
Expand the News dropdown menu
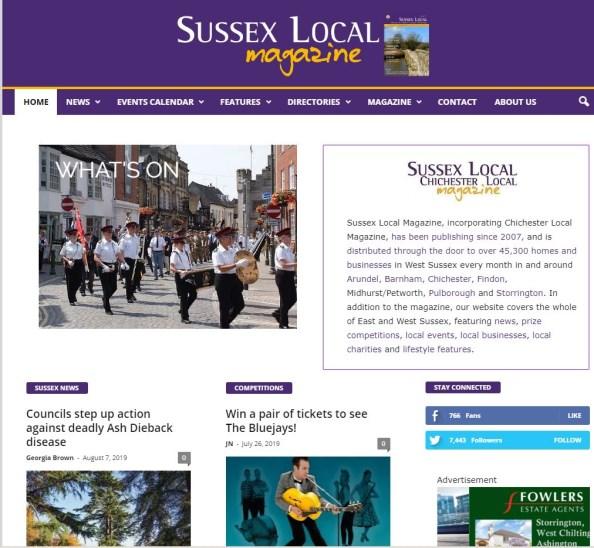[83, 102]
